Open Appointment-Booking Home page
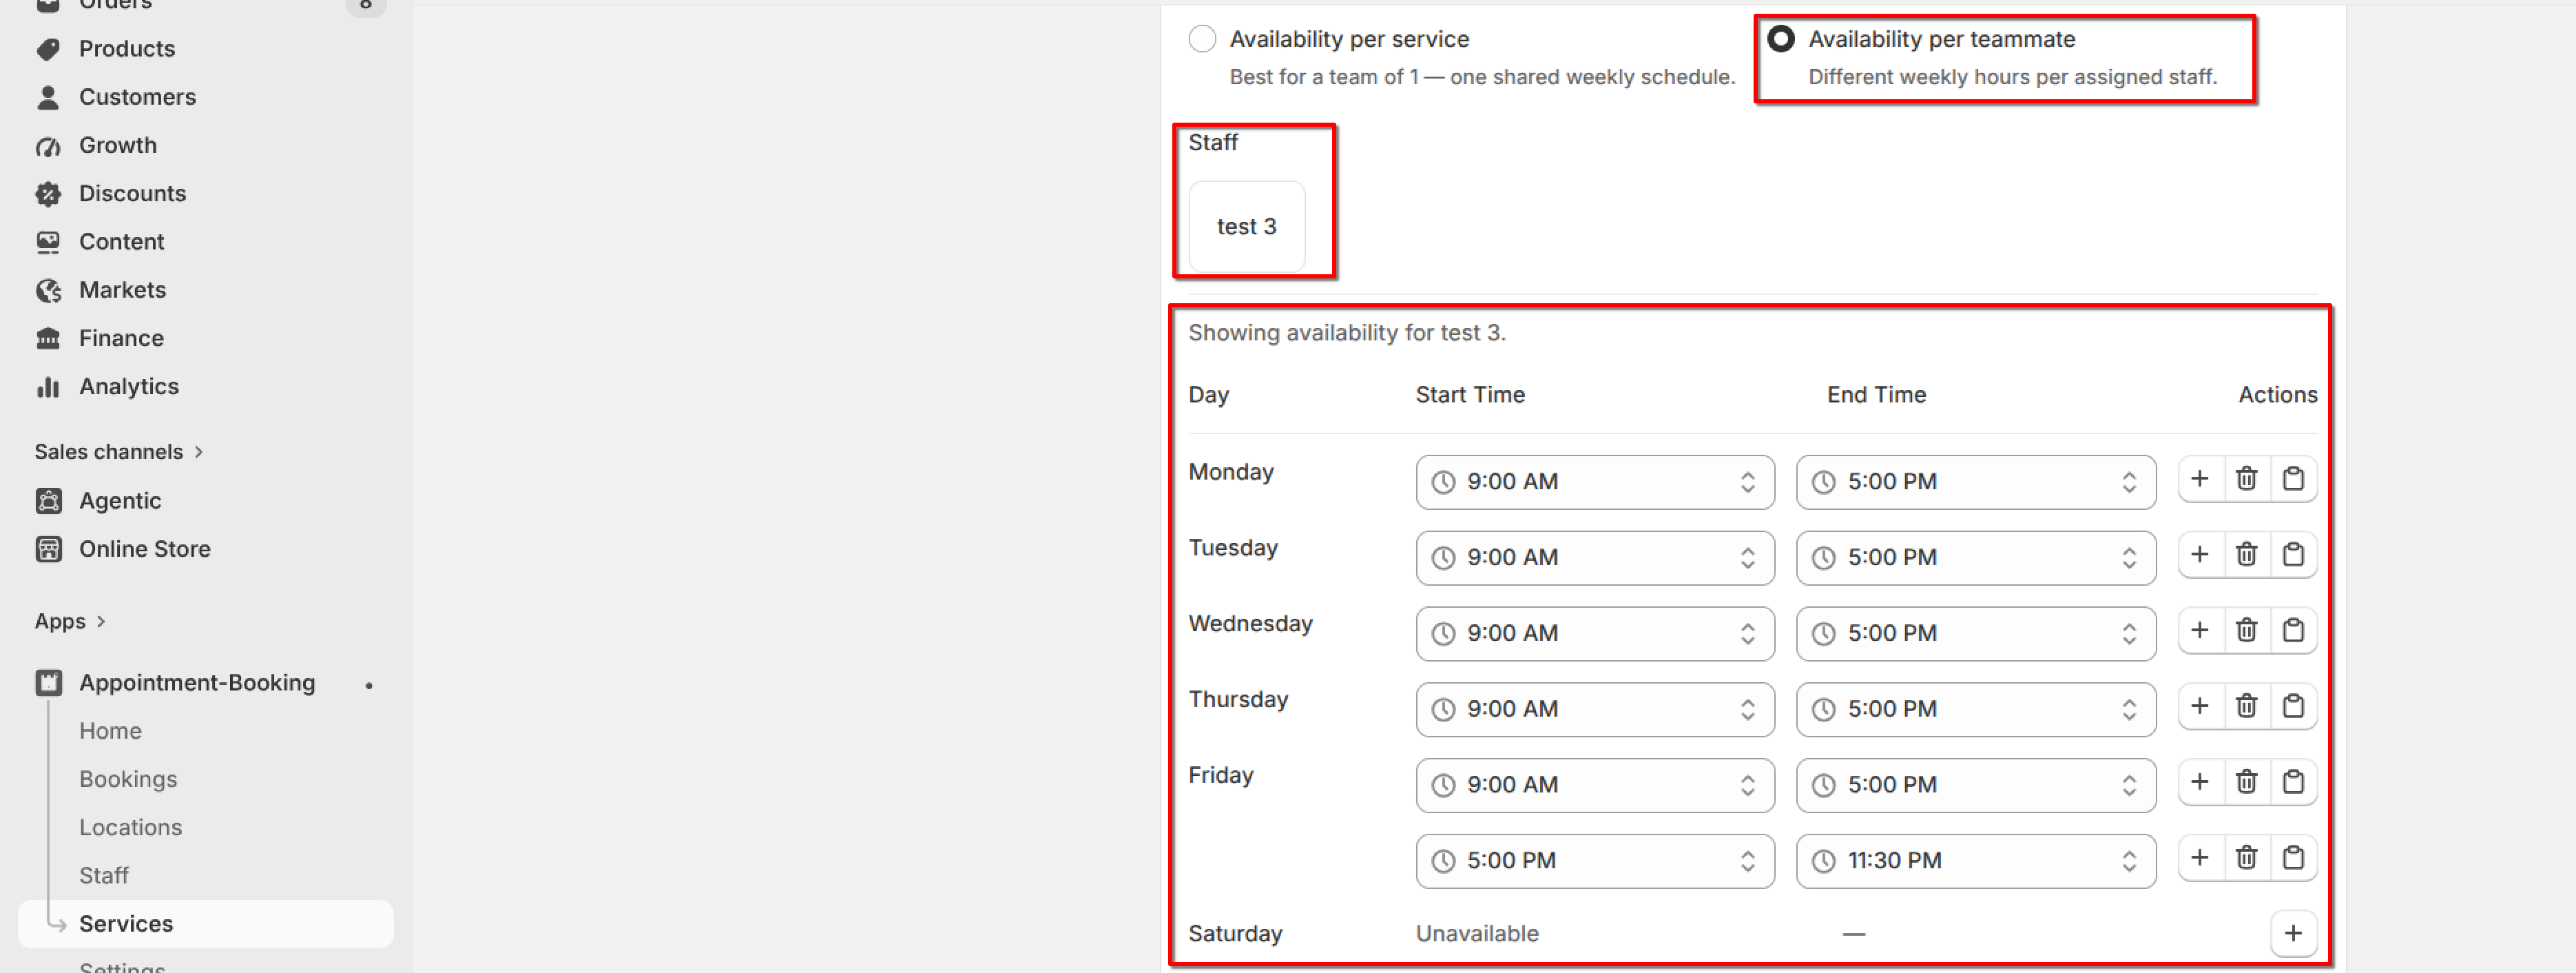 [x=110, y=732]
